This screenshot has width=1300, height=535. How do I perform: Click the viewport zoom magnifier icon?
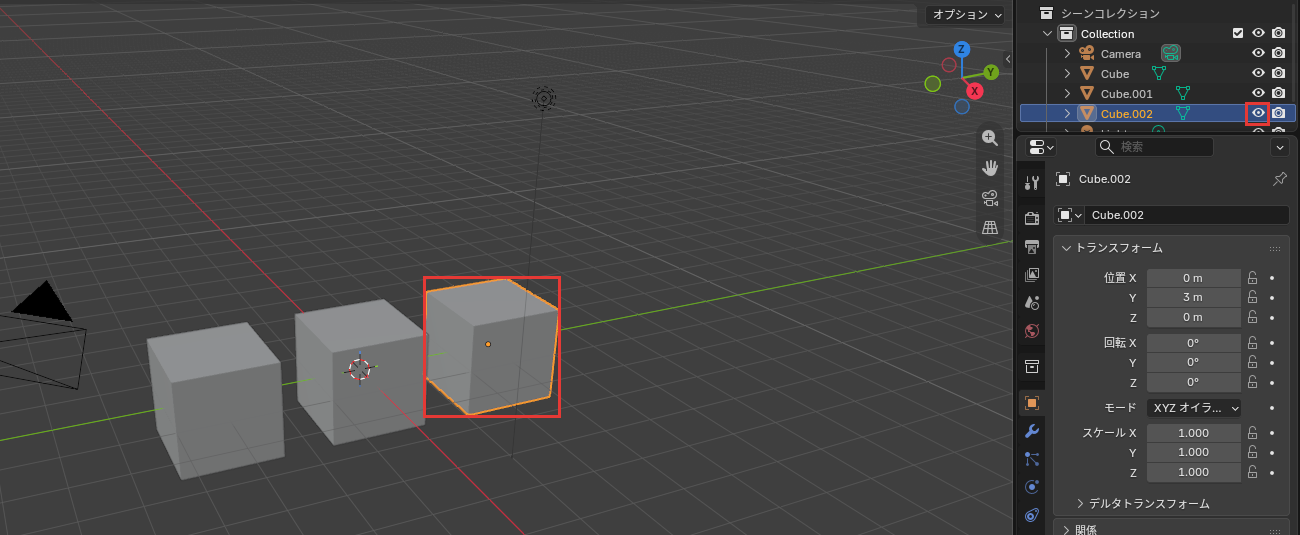(990, 138)
